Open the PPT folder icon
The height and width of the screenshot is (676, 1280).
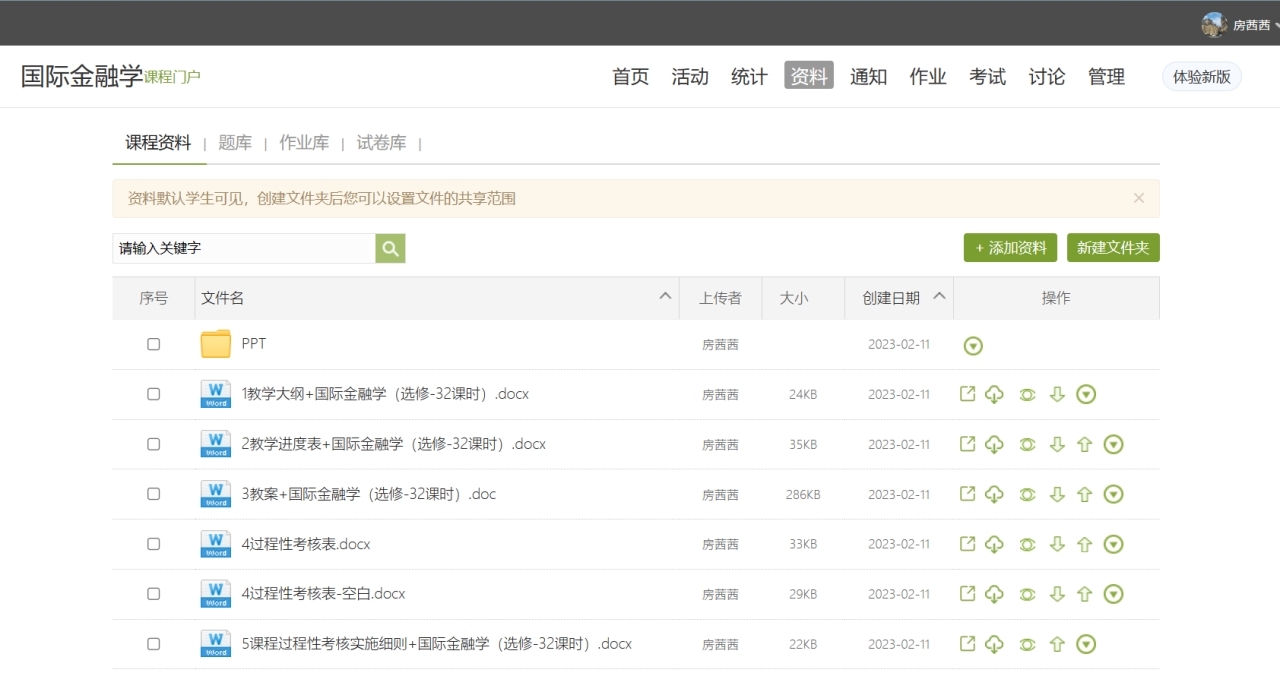pyautogui.click(x=215, y=344)
